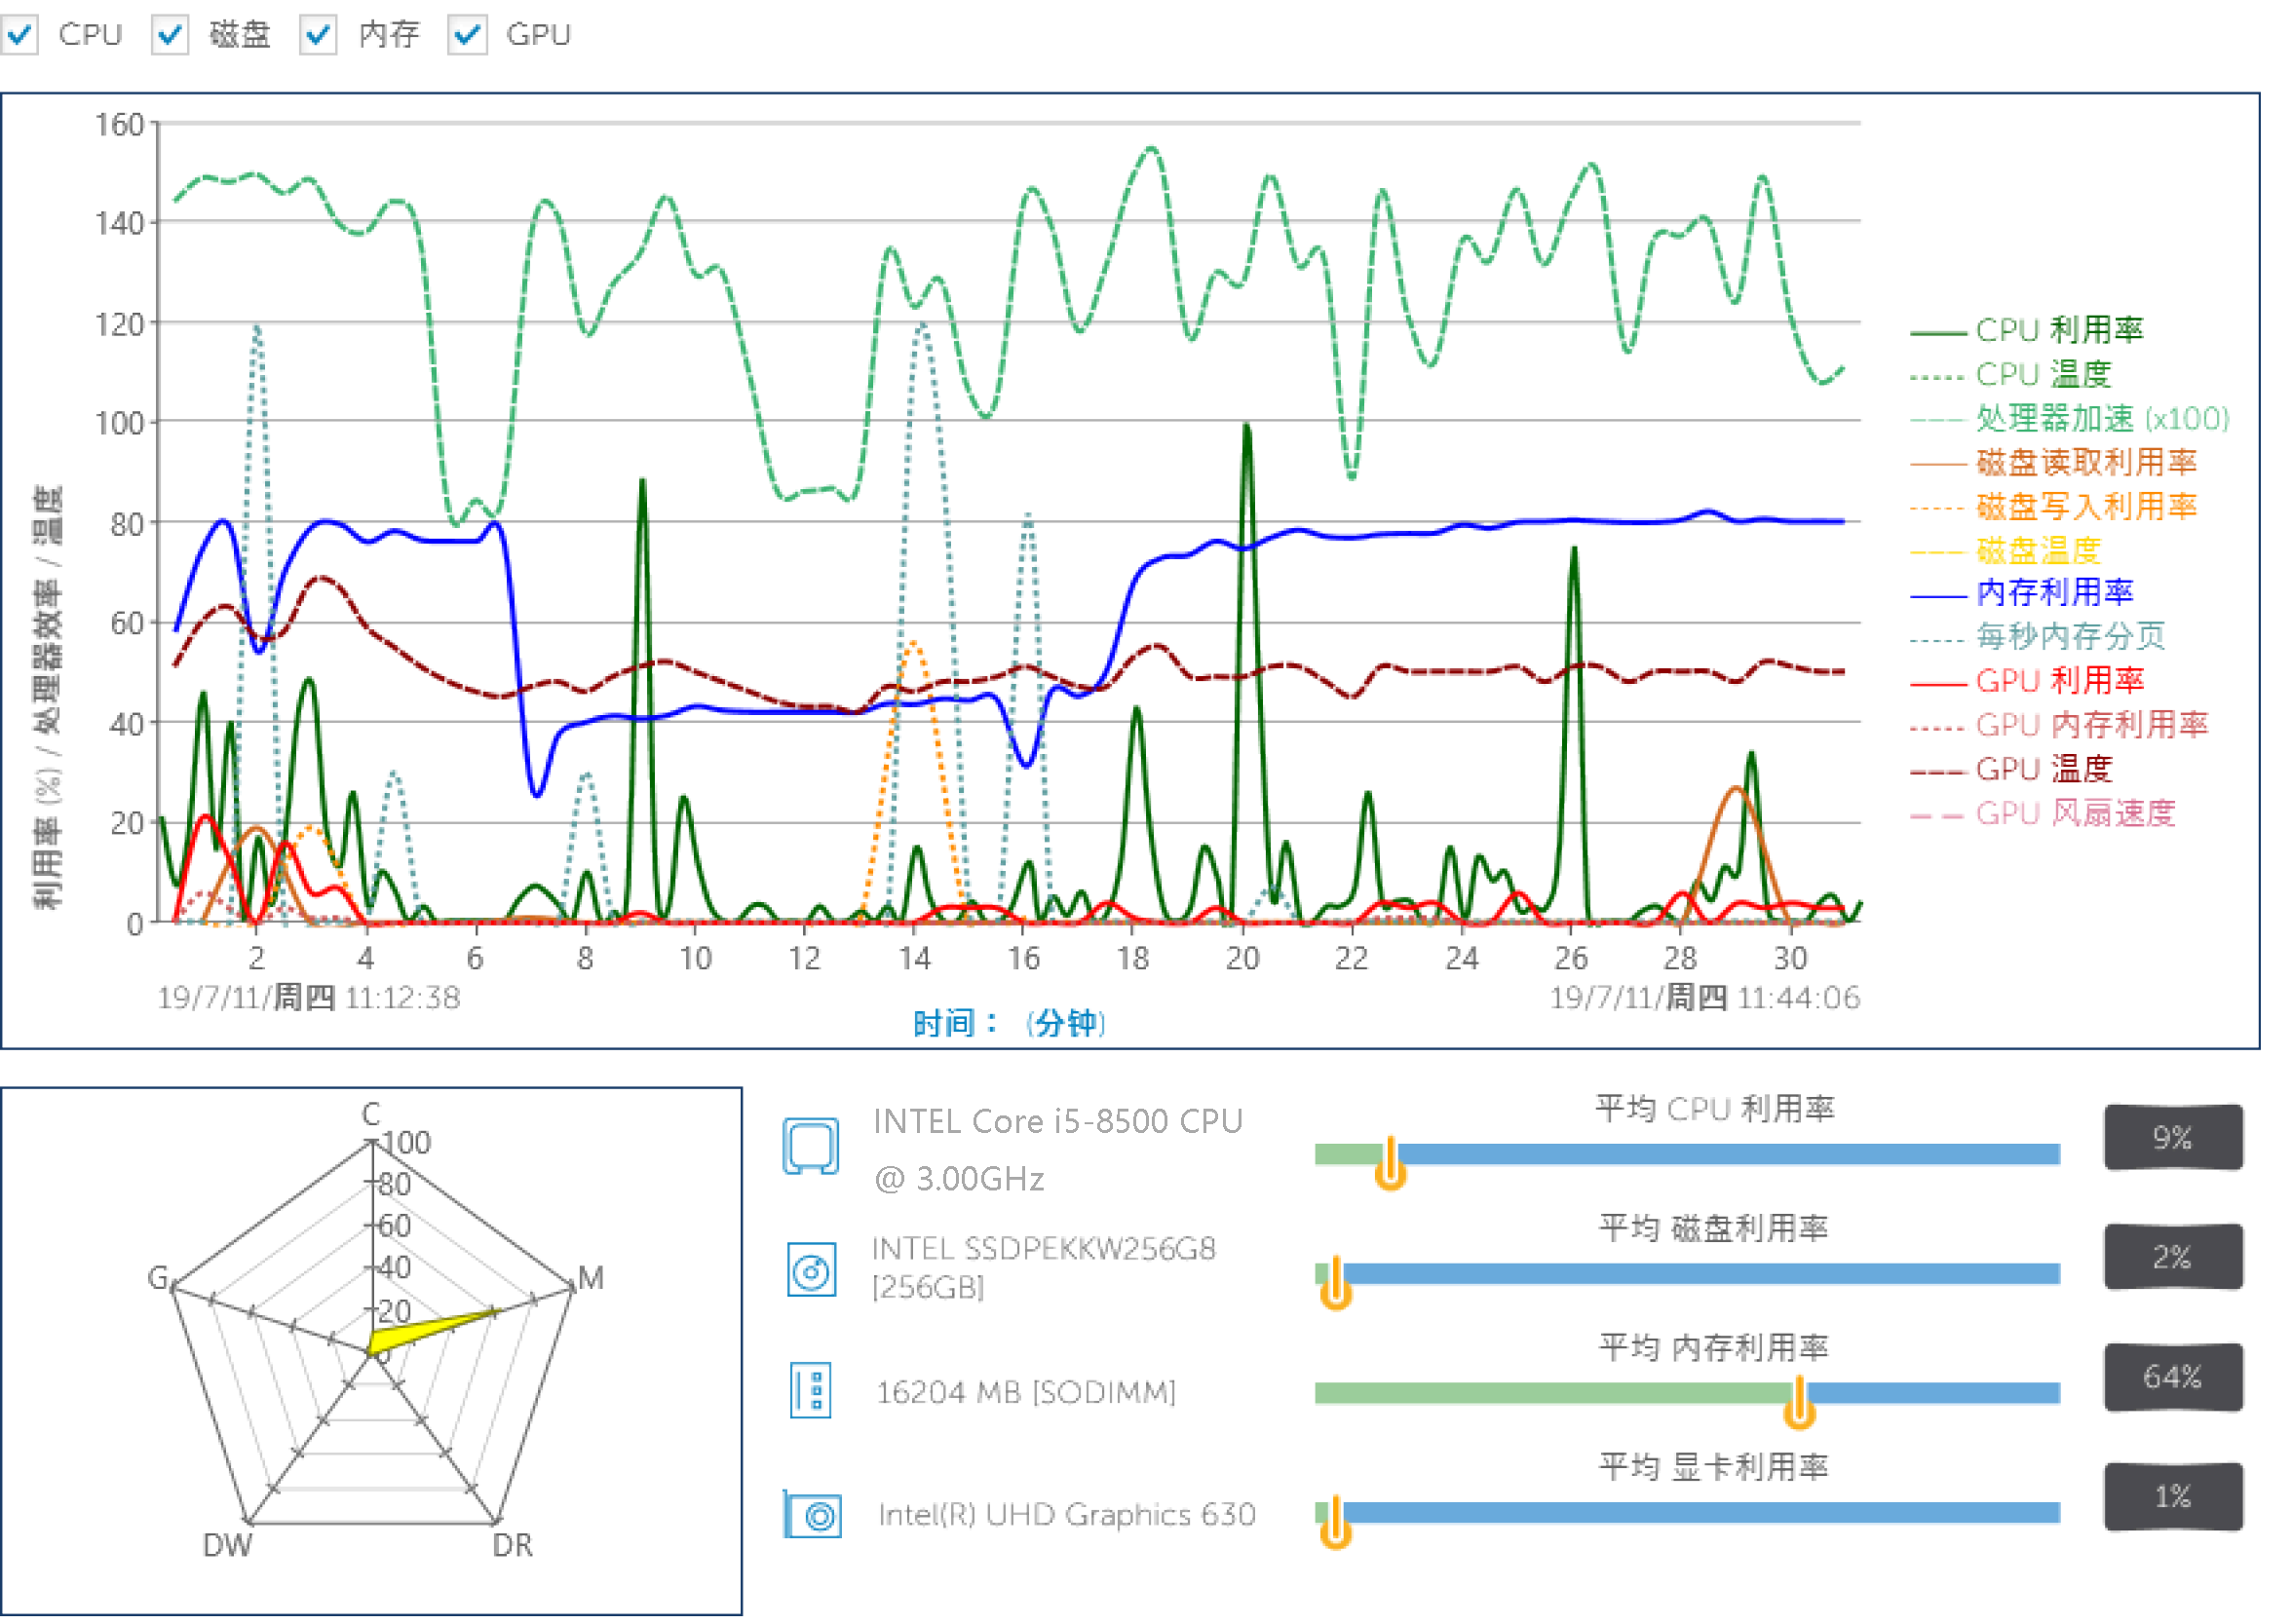Viewport: 2292px width, 1624px height.
Task: Click the 磁盘读取利用率 legend item
Action: pos(2086,462)
